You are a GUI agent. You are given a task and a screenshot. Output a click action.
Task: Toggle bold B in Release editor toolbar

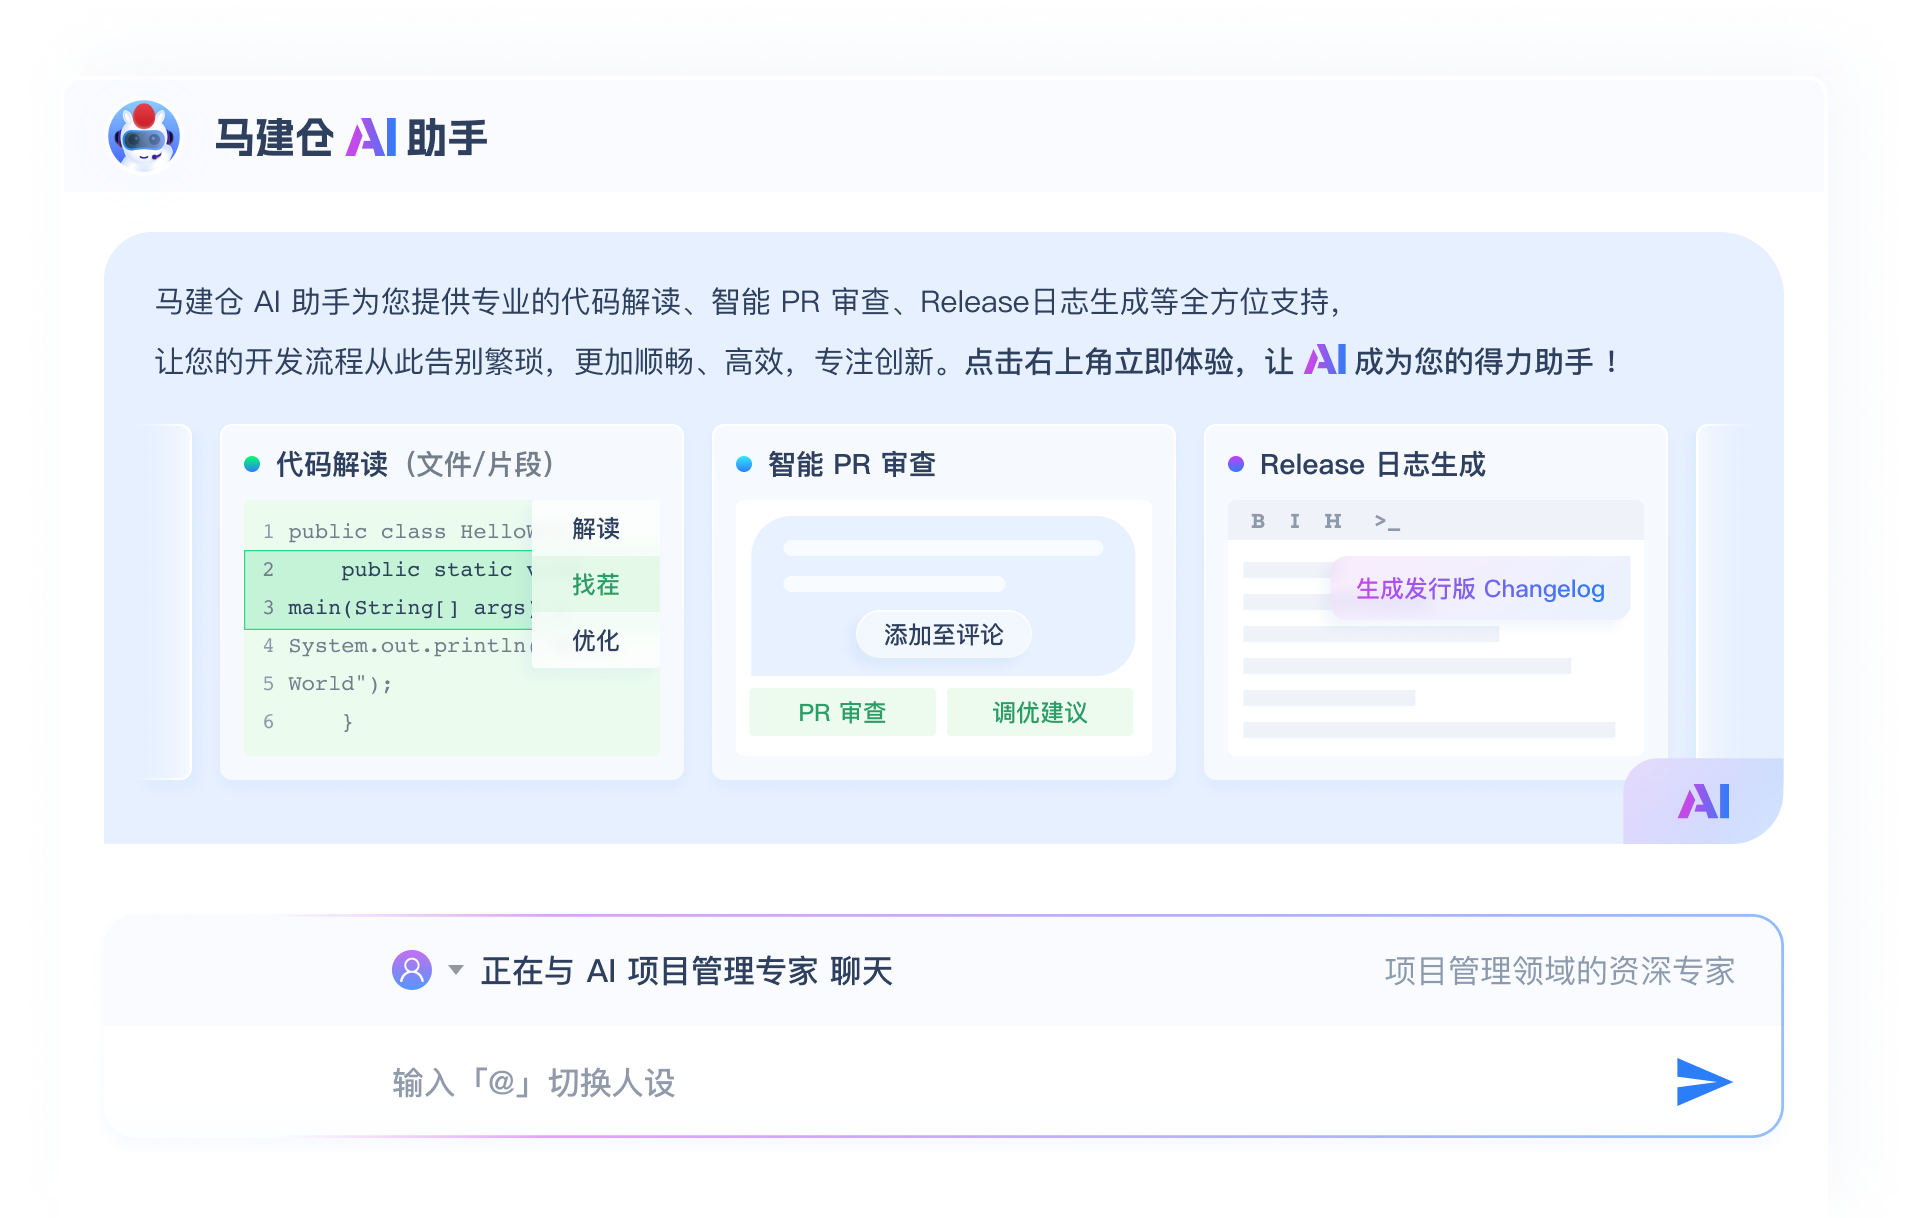(x=1258, y=521)
